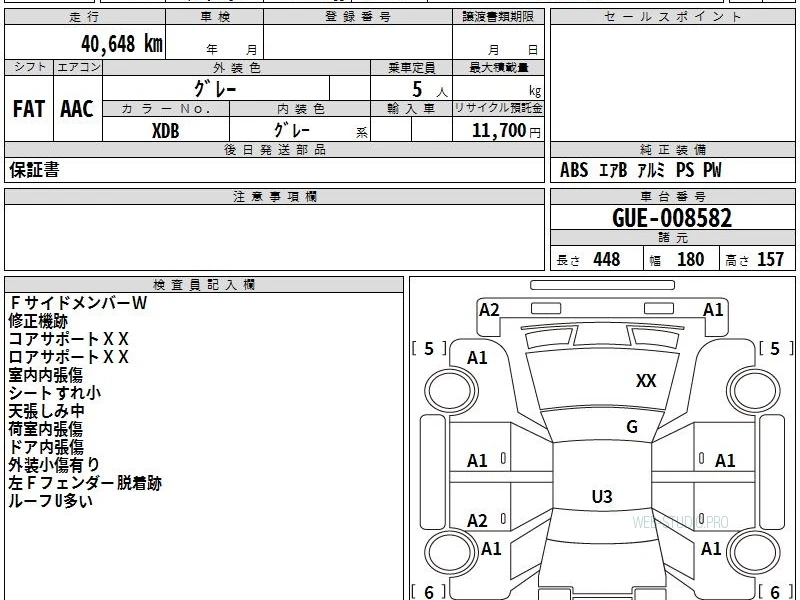Select the recycle deposit 11,700 円
800x600 pixels.
(506, 131)
